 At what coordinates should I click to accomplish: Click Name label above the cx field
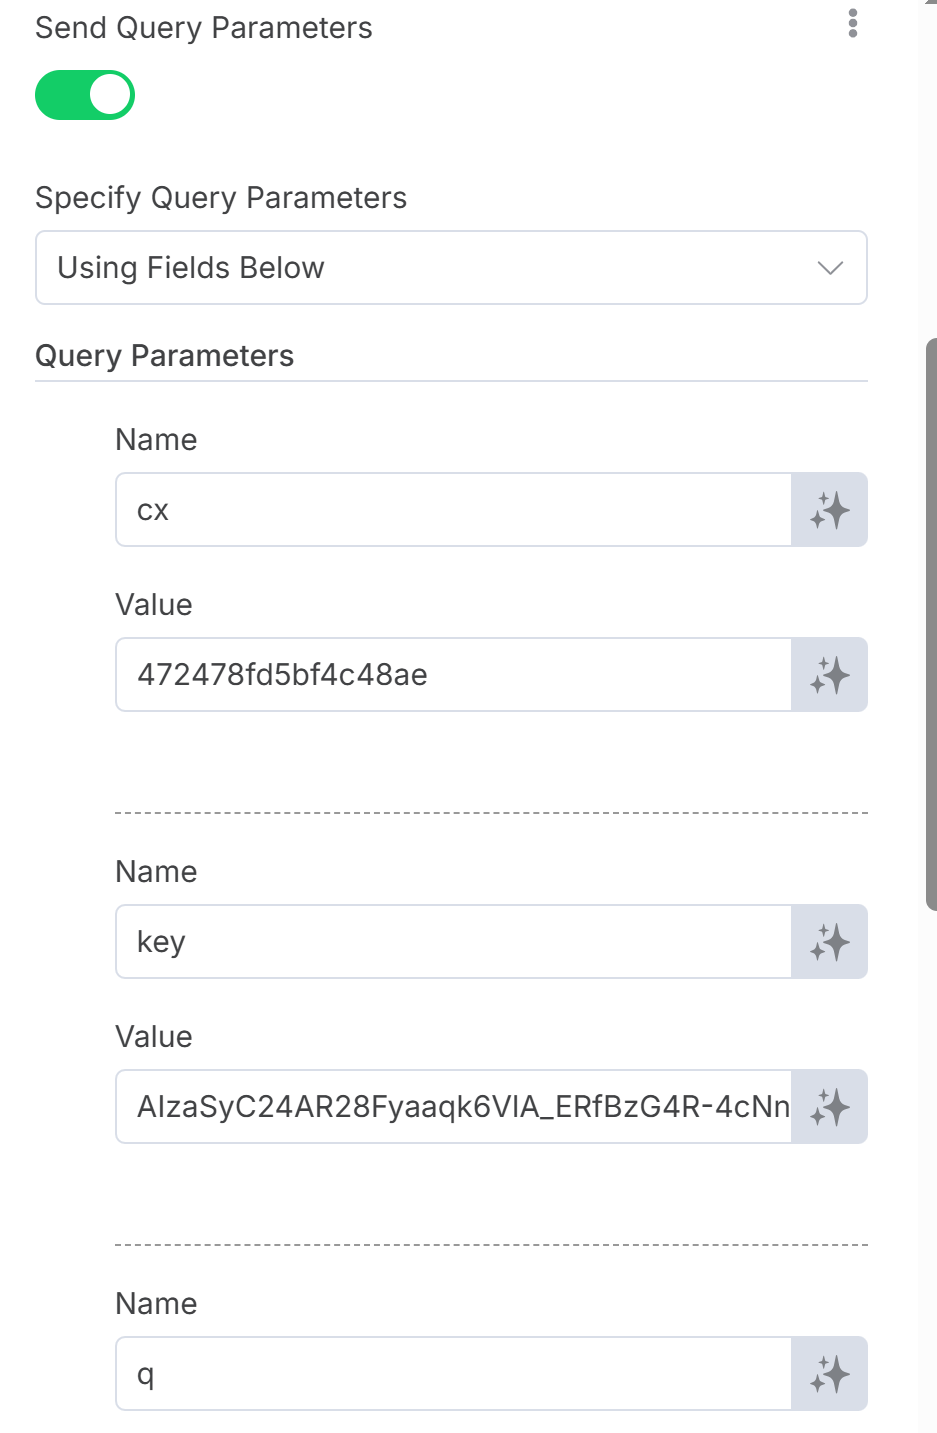pos(156,440)
